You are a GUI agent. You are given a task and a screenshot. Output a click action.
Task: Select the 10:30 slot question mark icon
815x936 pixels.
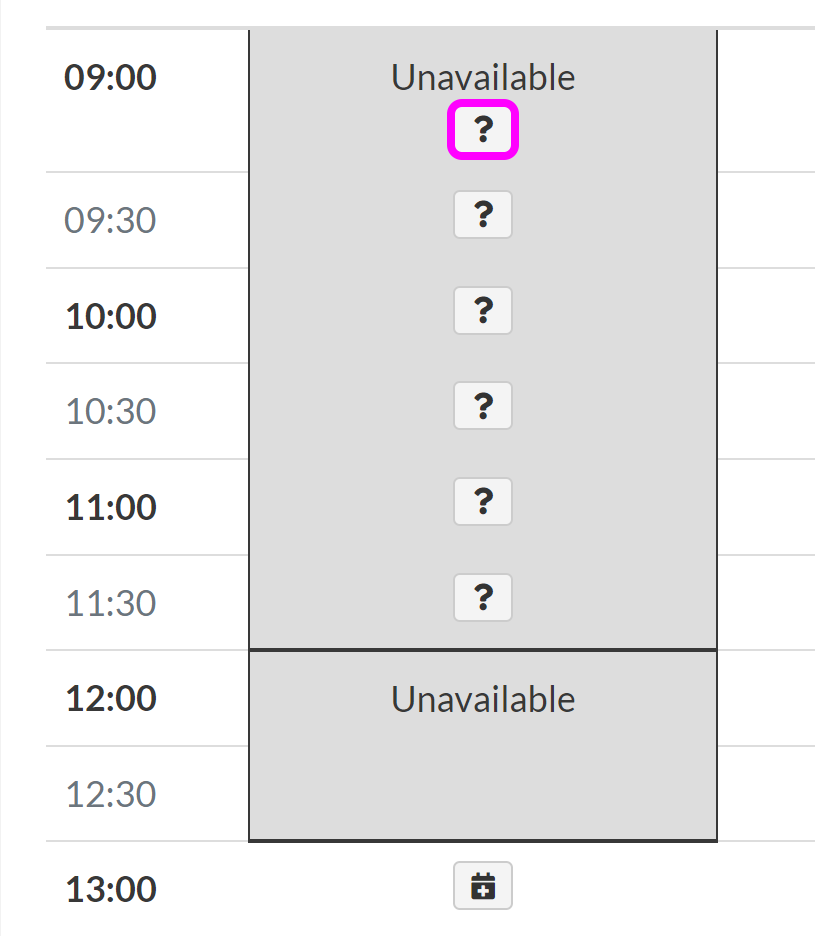[483, 406]
